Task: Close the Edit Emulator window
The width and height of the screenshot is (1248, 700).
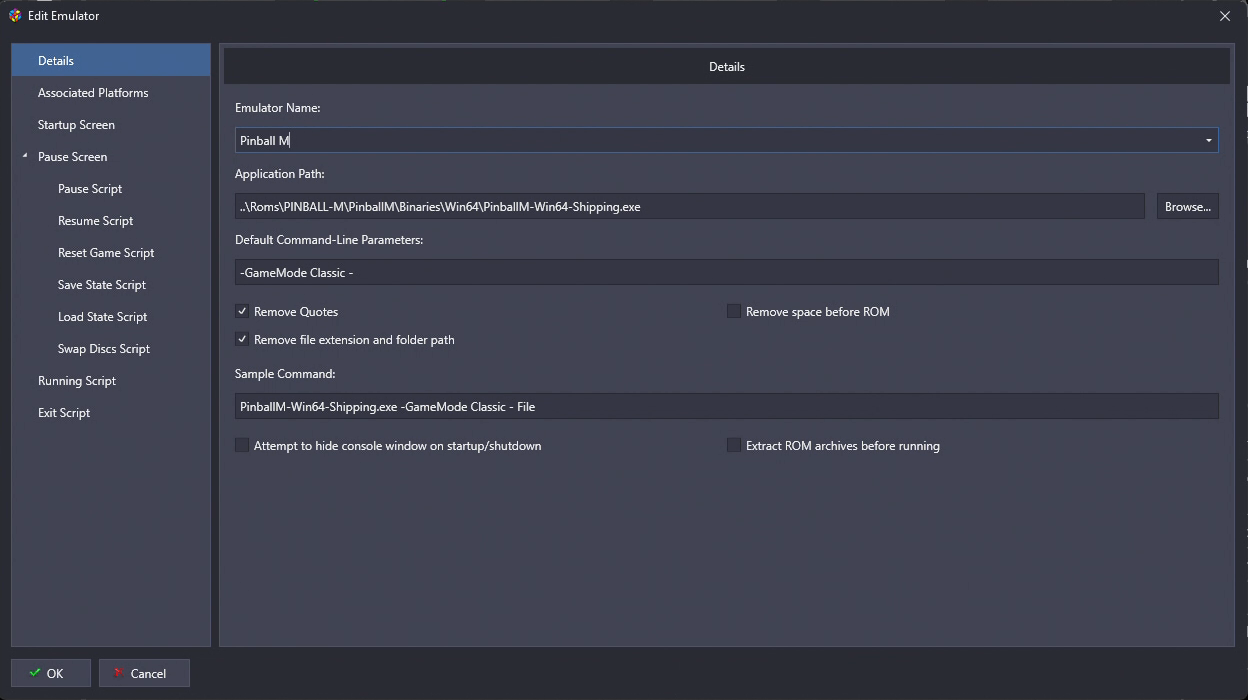Action: pos(1225,16)
